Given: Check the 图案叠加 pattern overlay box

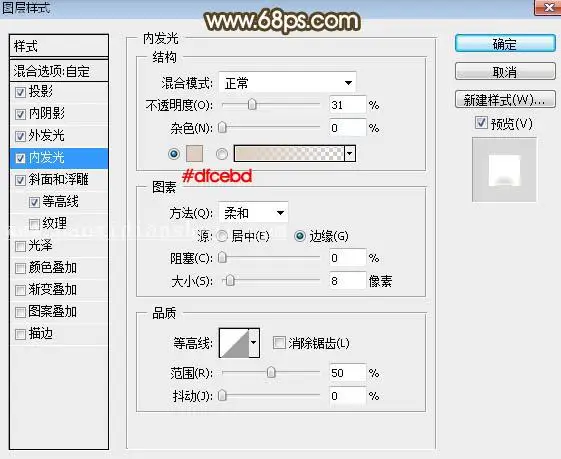Looking at the screenshot, I should click(20, 312).
